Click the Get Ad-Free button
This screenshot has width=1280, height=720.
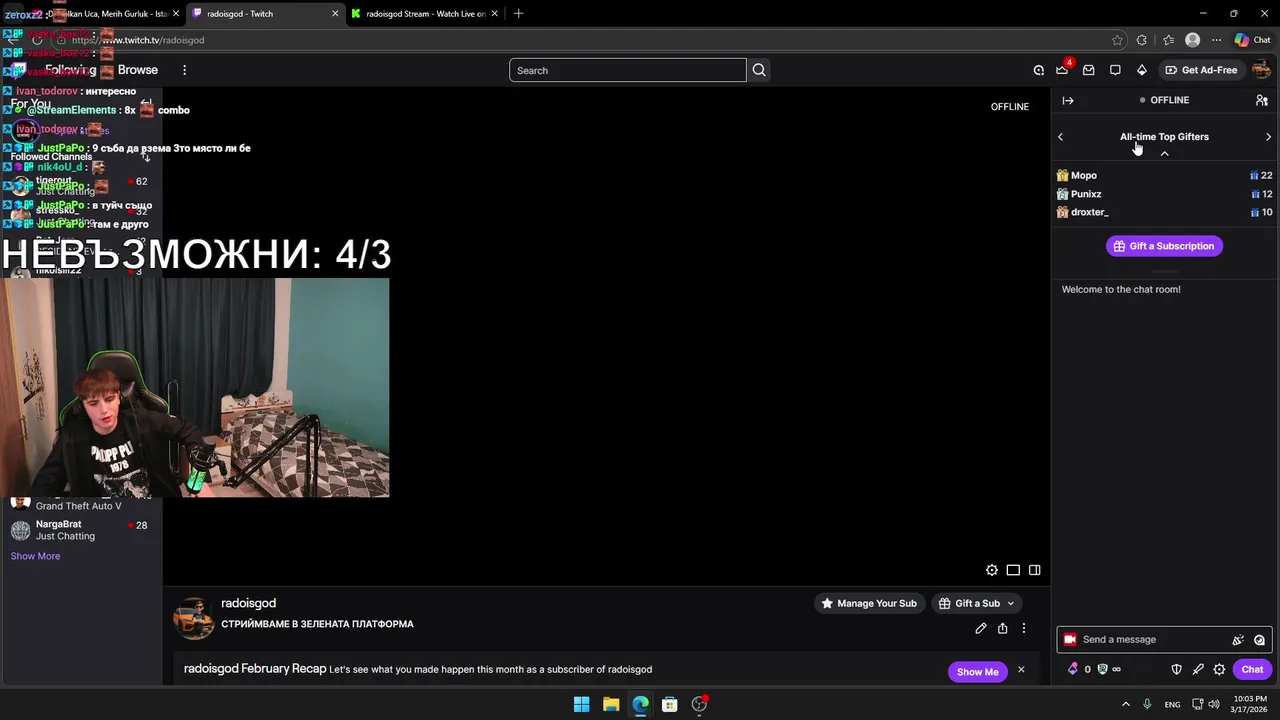coord(1201,70)
